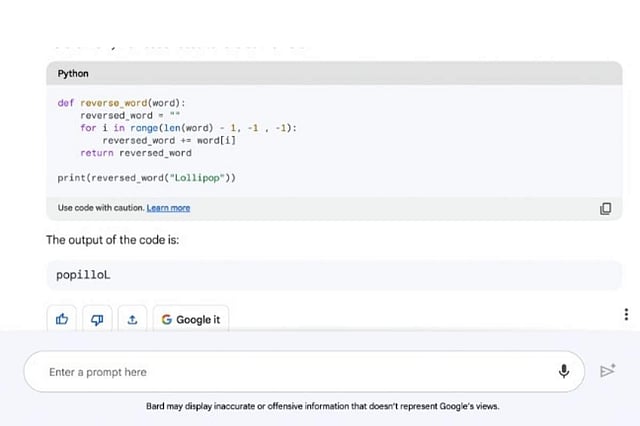Click the popilloL output text
The image size is (640, 426).
coord(83,275)
